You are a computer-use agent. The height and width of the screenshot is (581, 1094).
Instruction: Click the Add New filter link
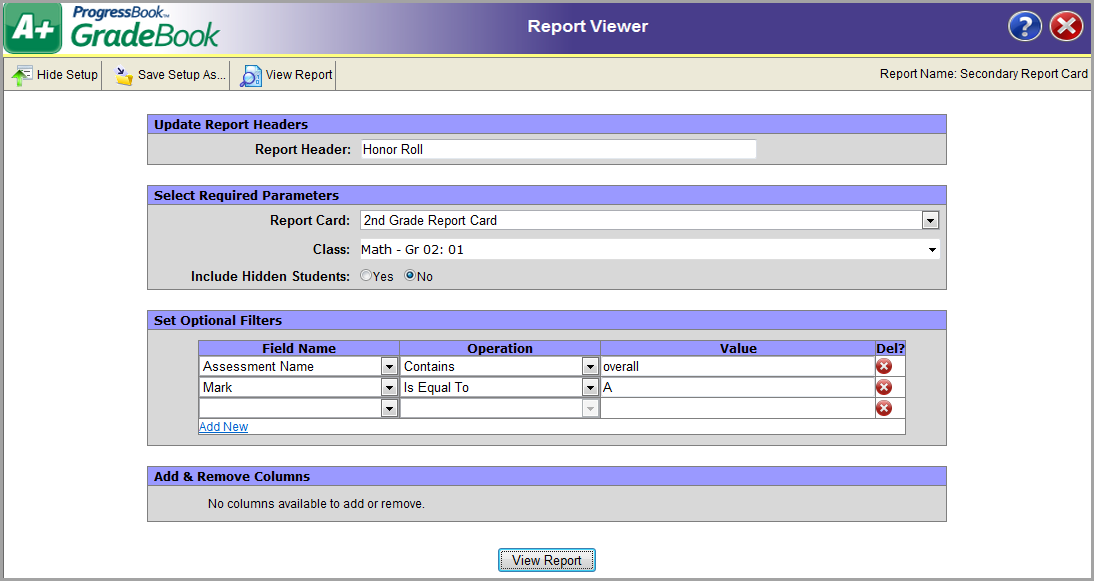click(x=223, y=427)
